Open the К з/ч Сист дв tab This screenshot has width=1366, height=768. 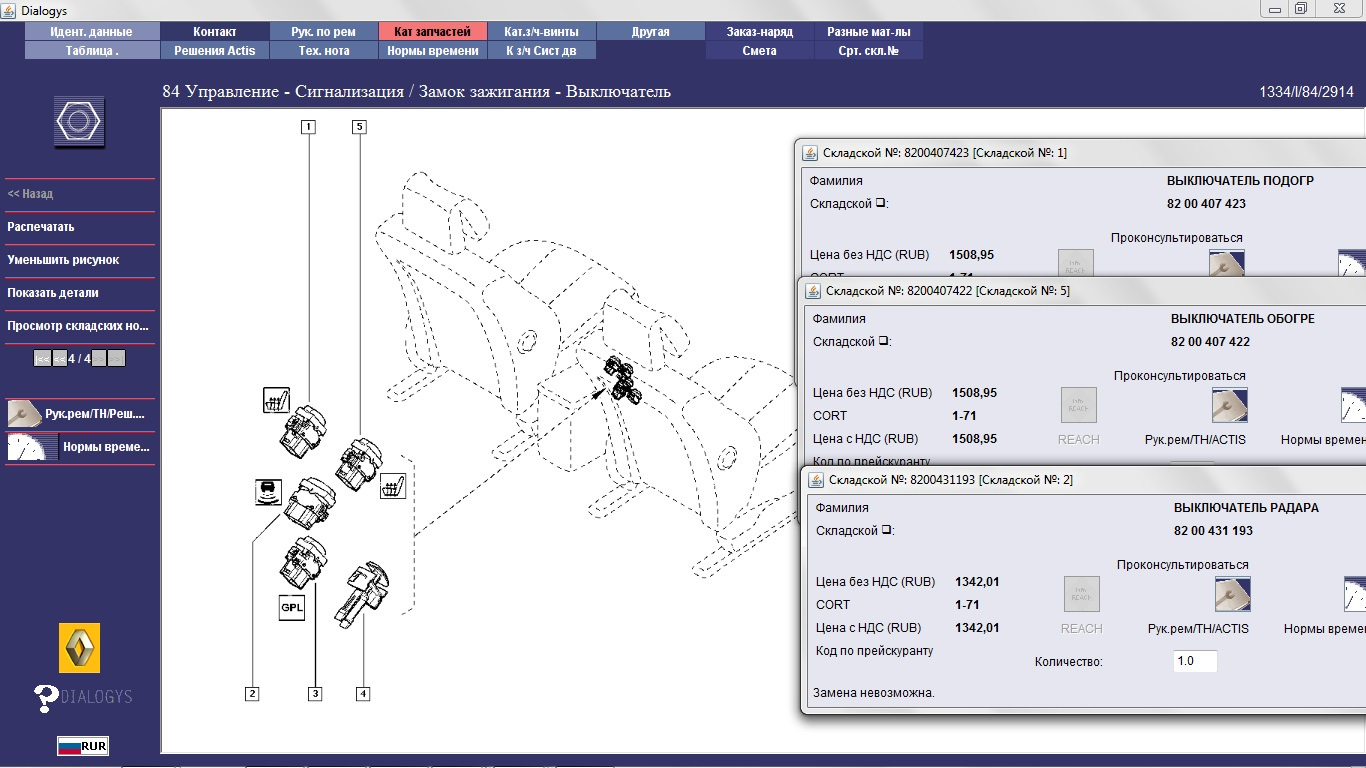(x=542, y=51)
